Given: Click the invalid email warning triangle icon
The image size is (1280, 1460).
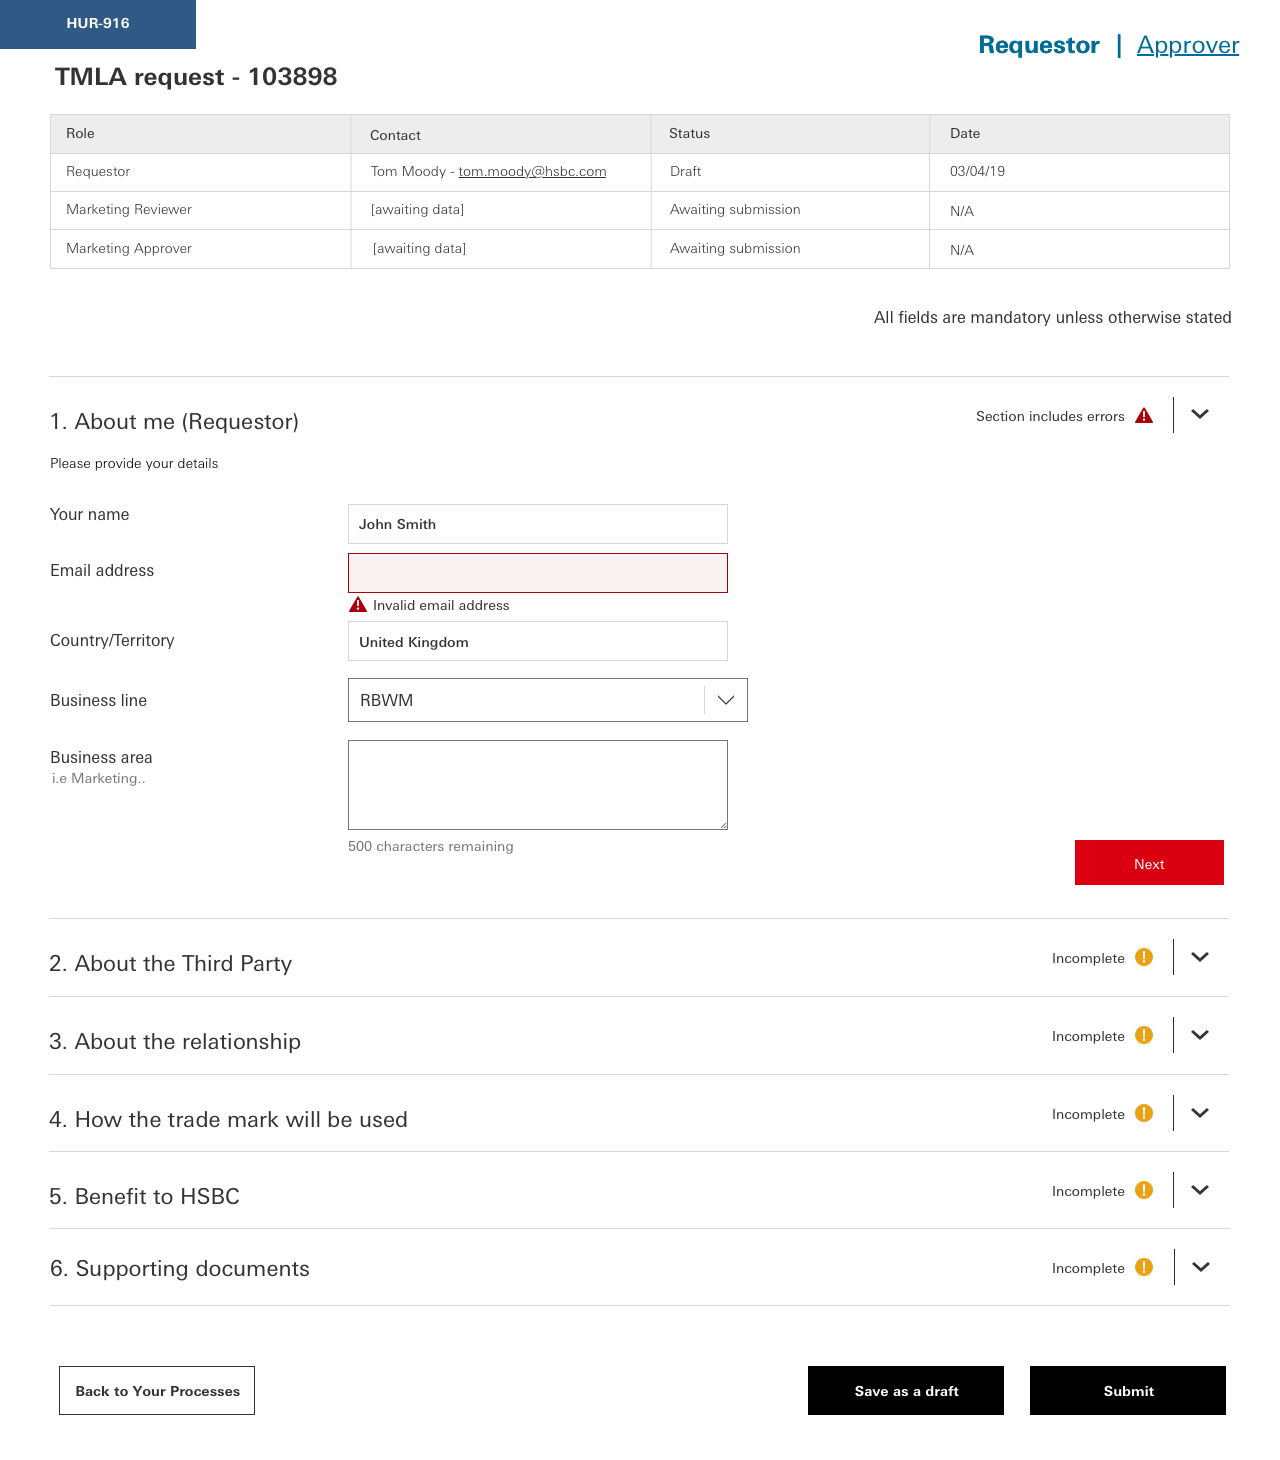Looking at the screenshot, I should click(358, 605).
